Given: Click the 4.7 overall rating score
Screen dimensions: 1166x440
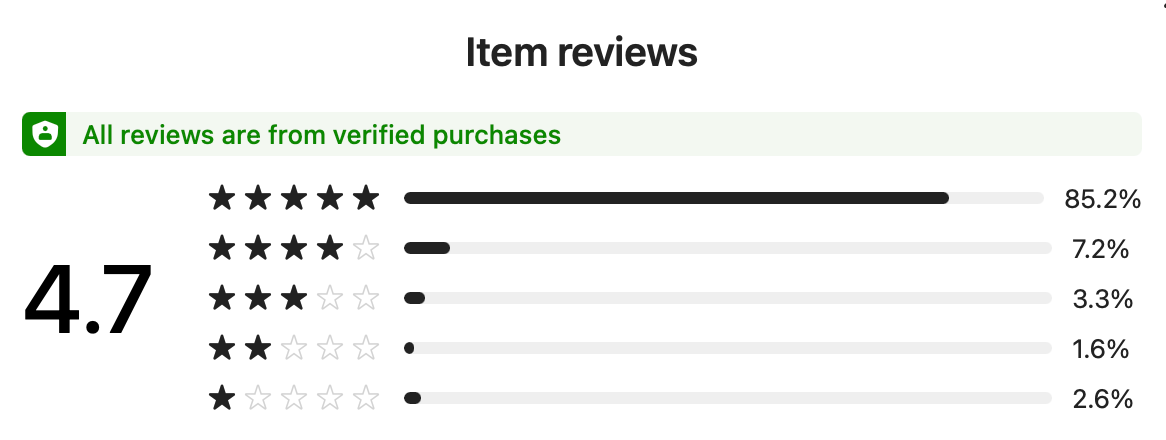Looking at the screenshot, I should click(88, 299).
